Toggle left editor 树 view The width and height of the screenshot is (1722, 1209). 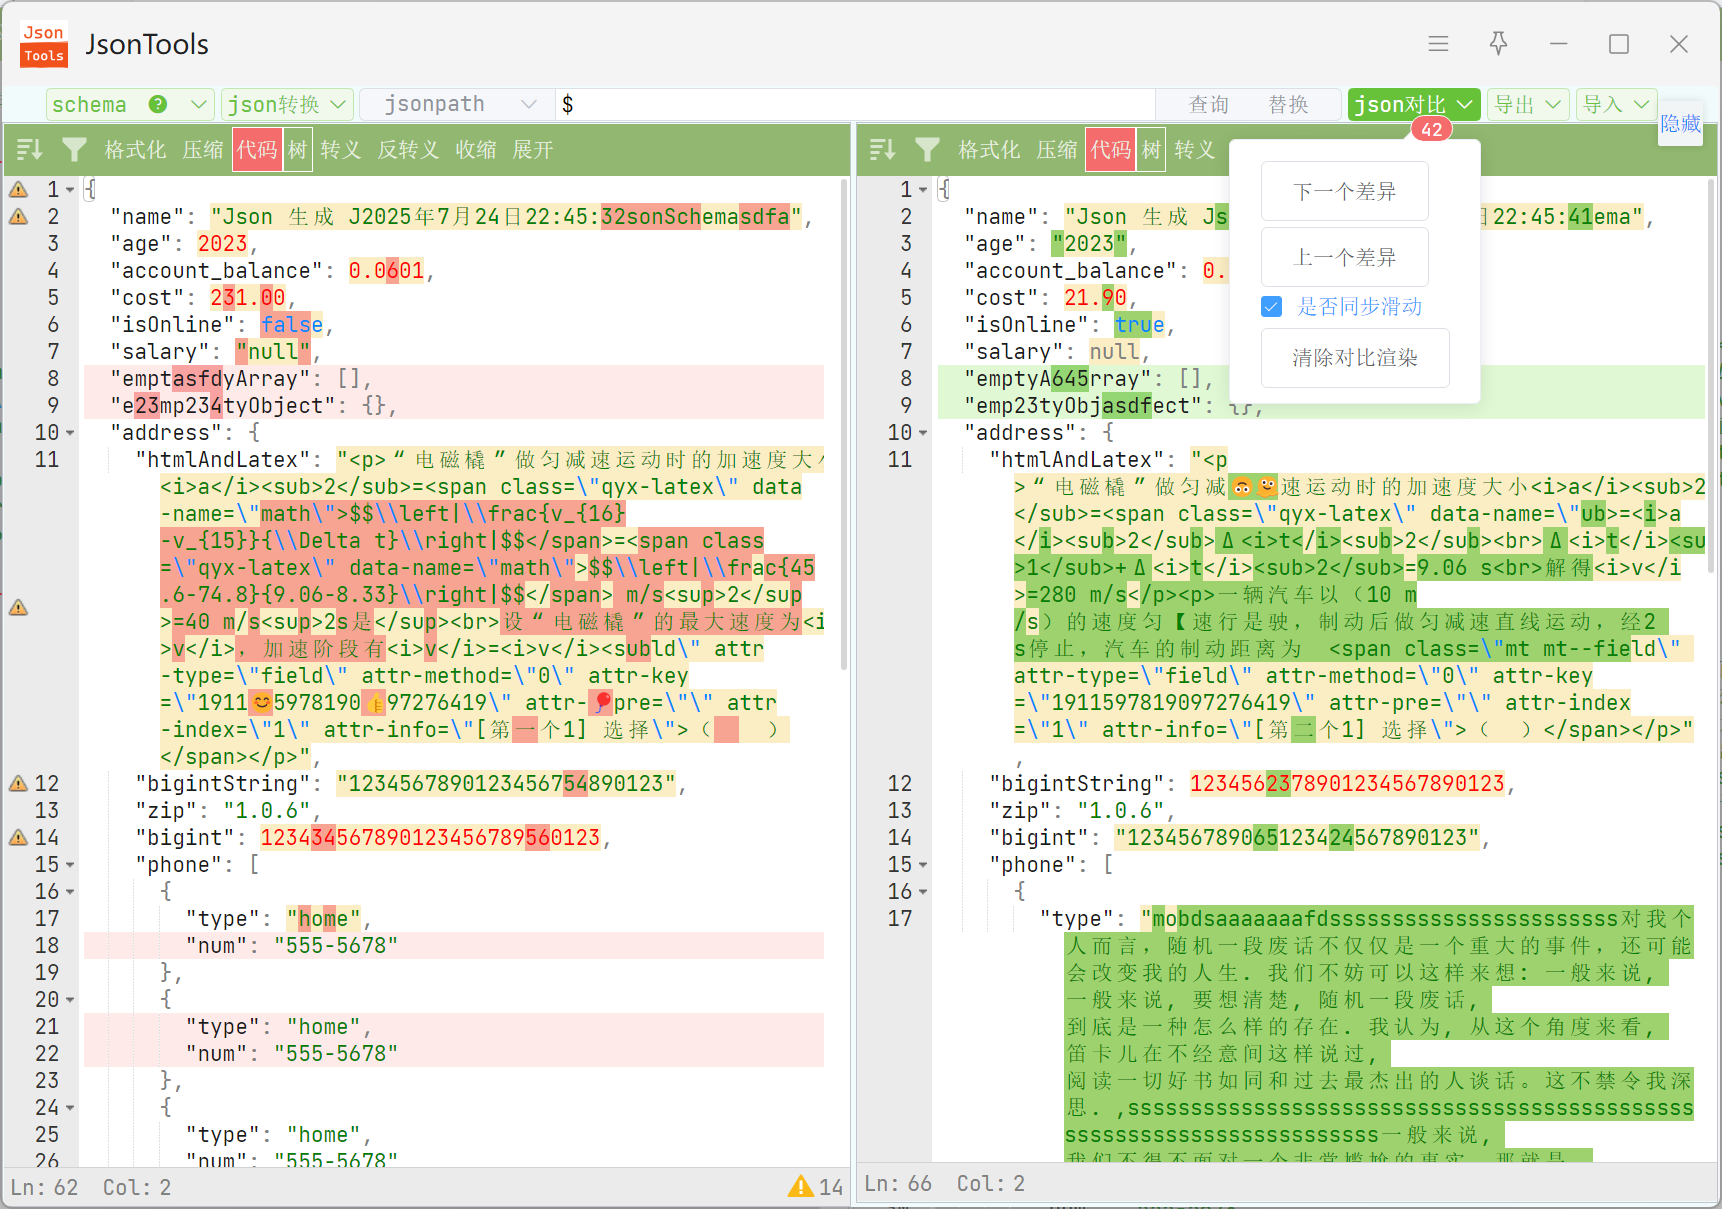298,150
